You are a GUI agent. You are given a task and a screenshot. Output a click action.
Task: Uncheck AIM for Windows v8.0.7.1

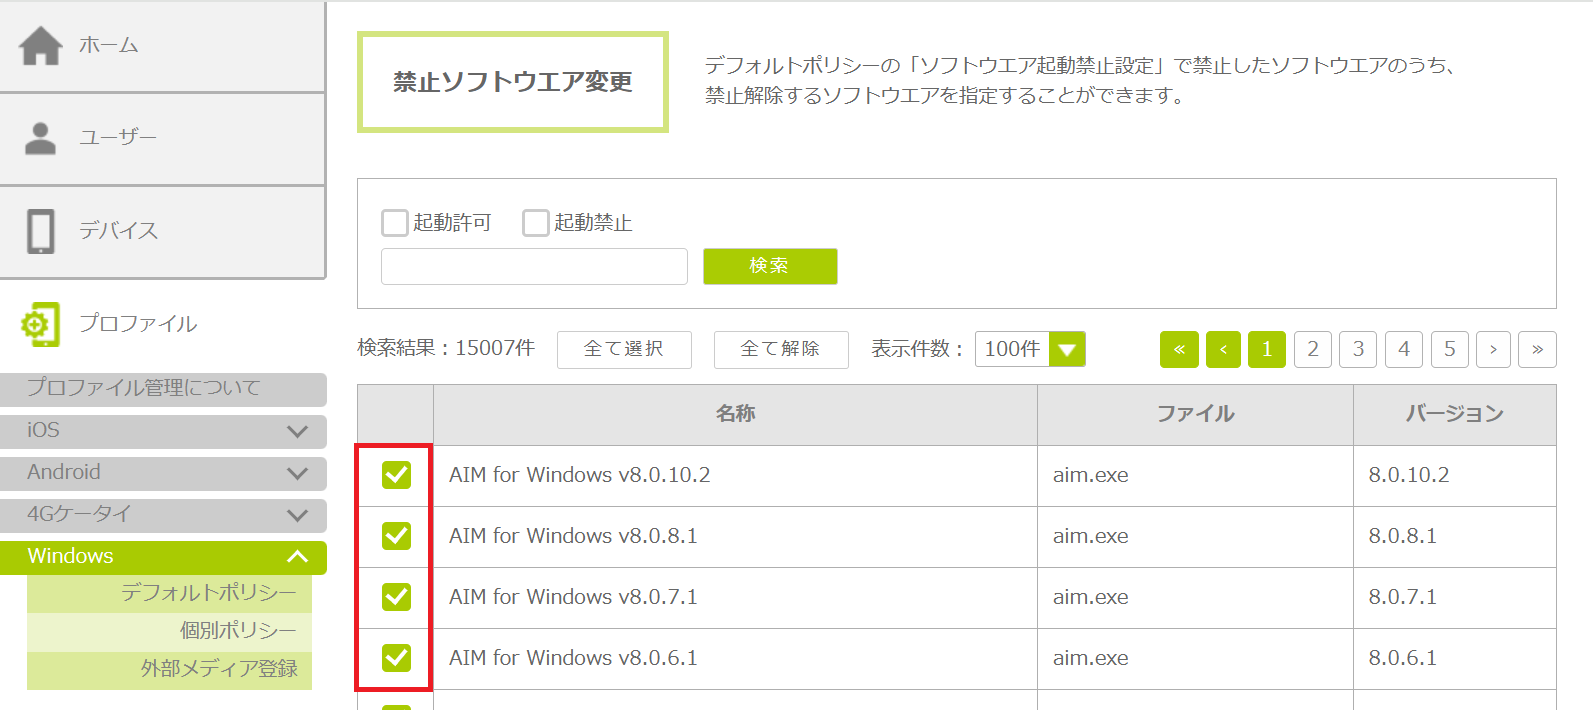point(396,597)
